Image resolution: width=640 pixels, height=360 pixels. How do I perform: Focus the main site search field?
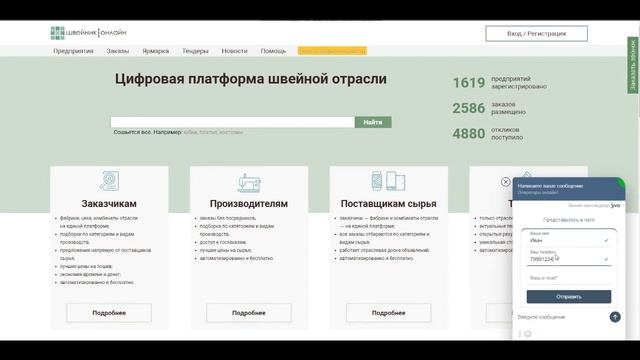pos(232,122)
